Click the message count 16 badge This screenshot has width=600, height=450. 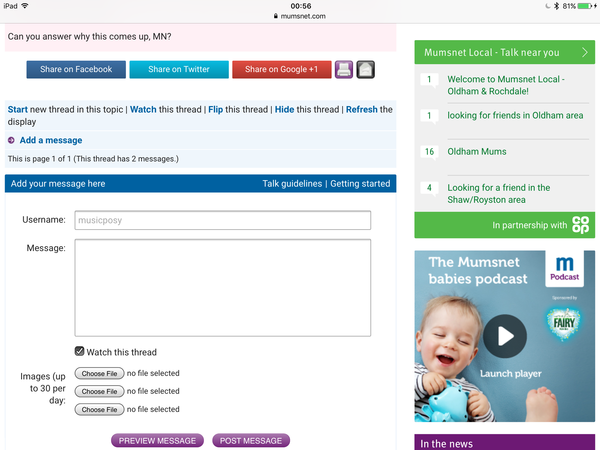point(429,152)
